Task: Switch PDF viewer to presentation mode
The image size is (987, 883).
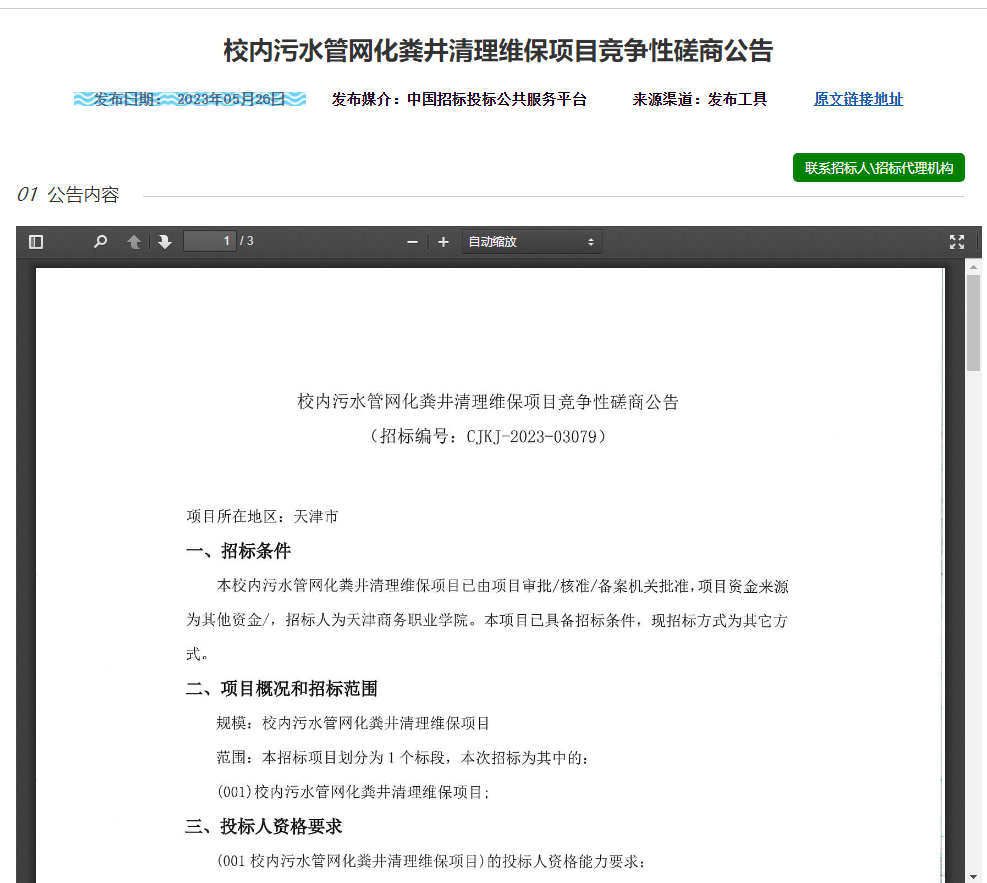Action: [x=956, y=242]
